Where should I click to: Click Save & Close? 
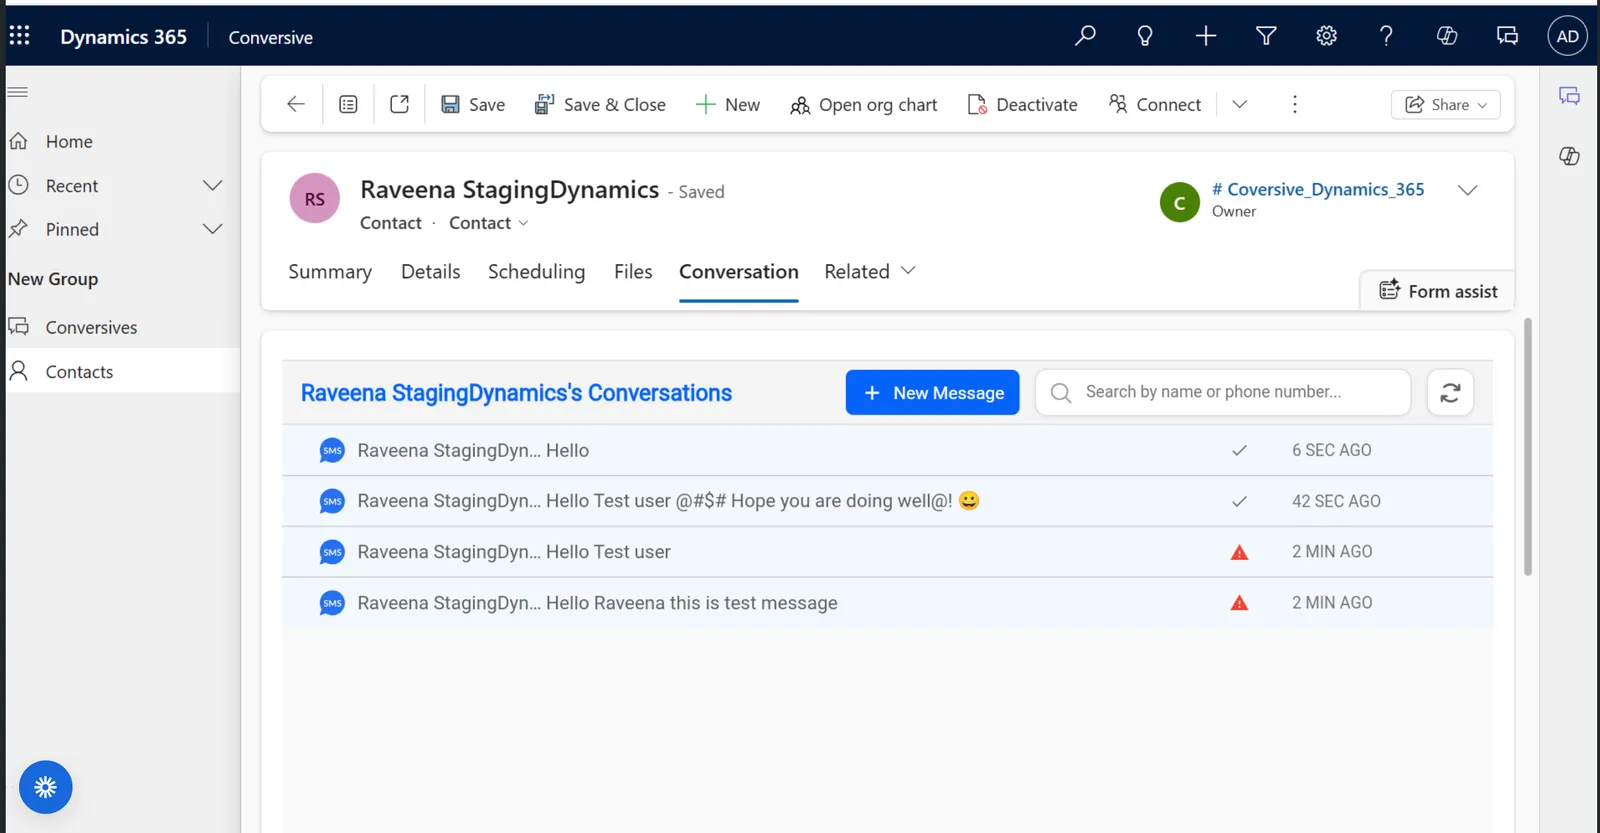pyautogui.click(x=600, y=104)
